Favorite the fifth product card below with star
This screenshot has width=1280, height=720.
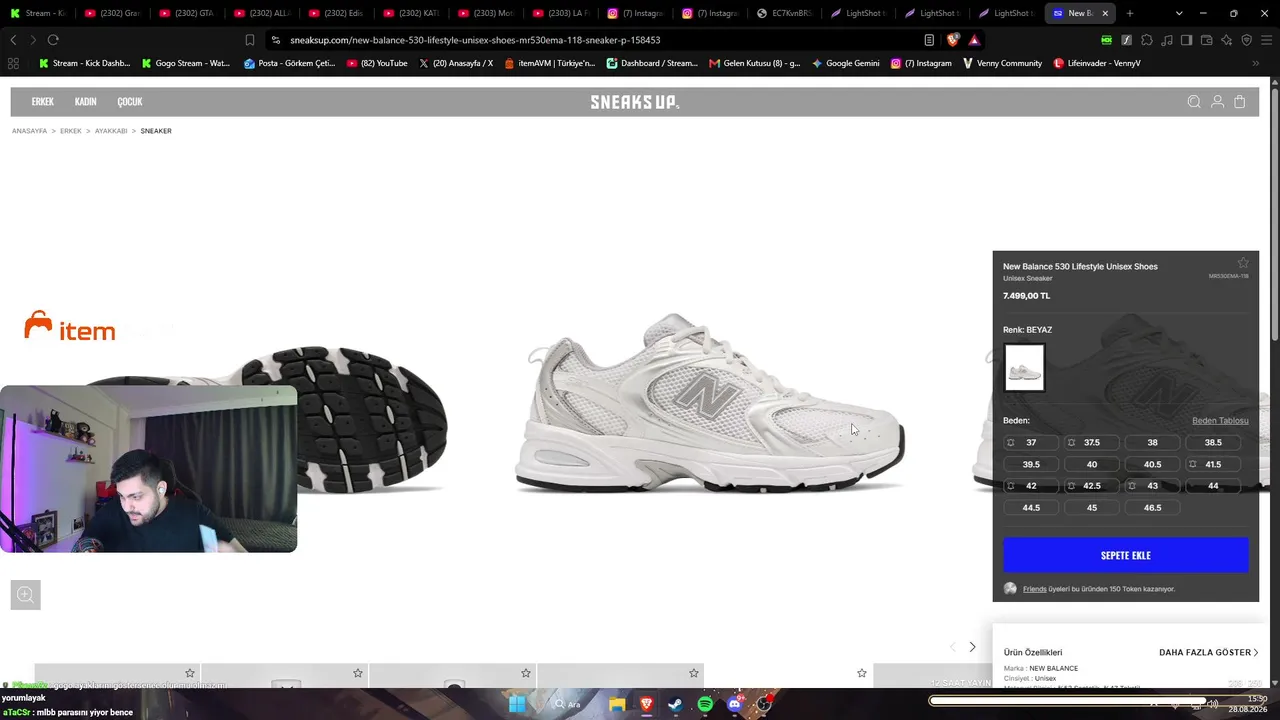click(x=862, y=673)
